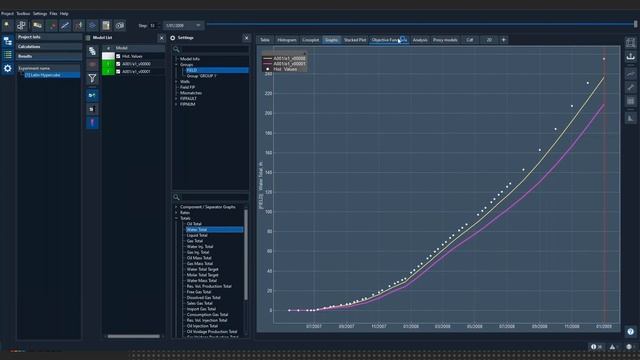This screenshot has width=640, height=360.
Task: Open the project tree icon in left sidebar
Action: pos(7,41)
